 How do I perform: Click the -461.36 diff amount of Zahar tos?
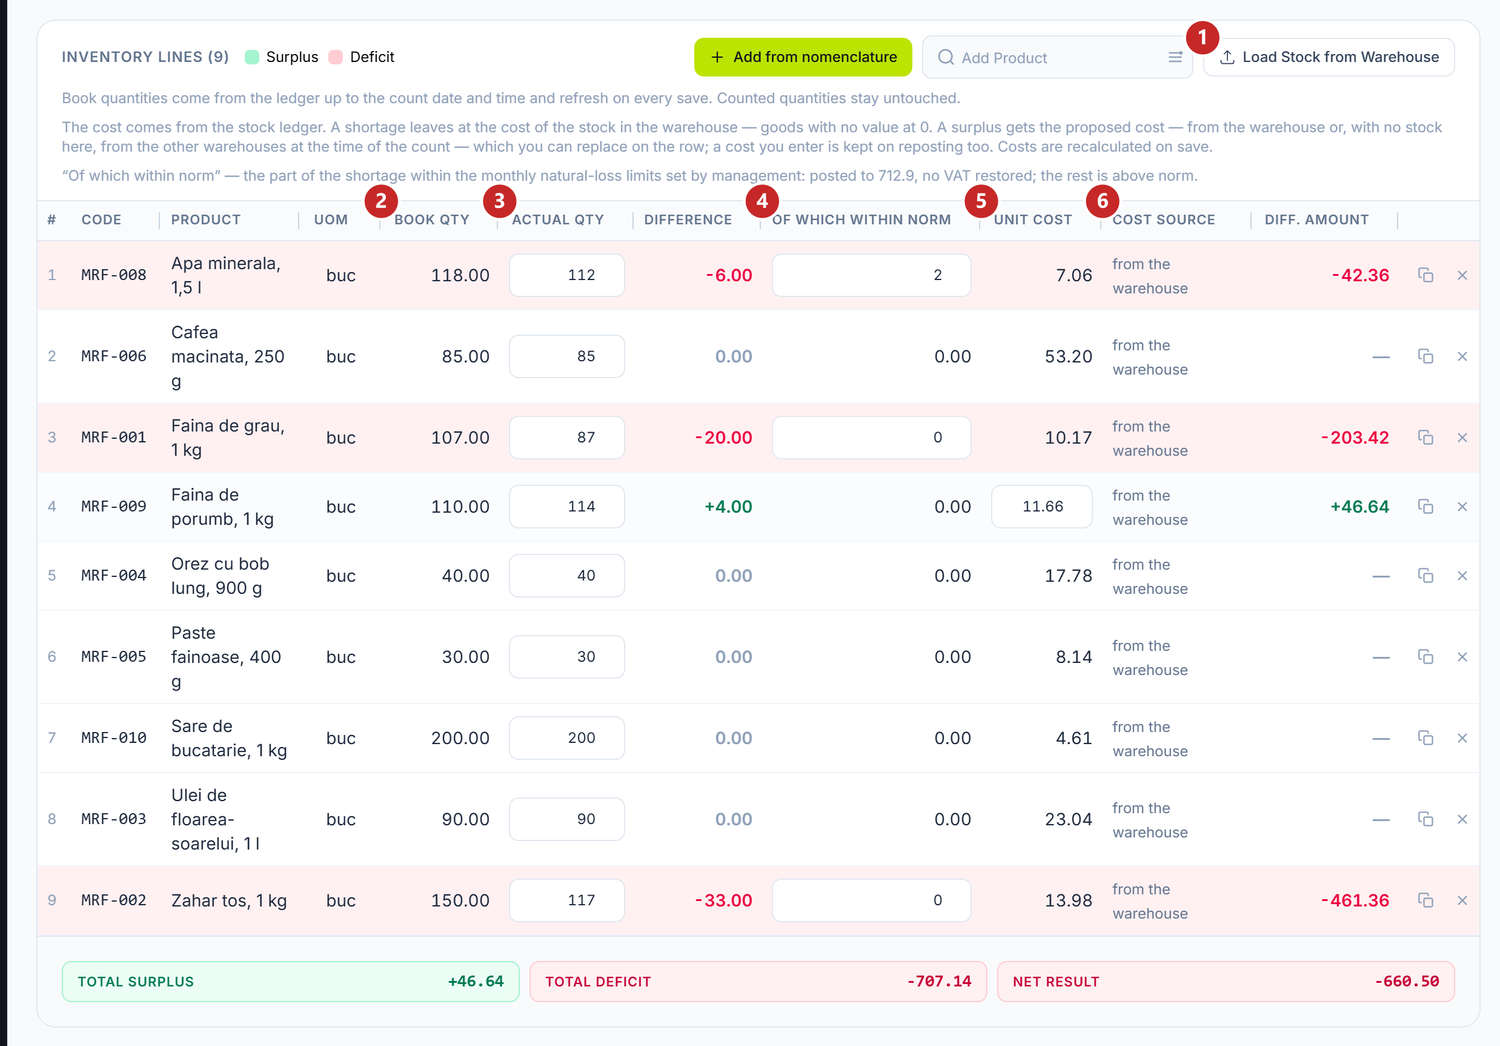point(1355,900)
